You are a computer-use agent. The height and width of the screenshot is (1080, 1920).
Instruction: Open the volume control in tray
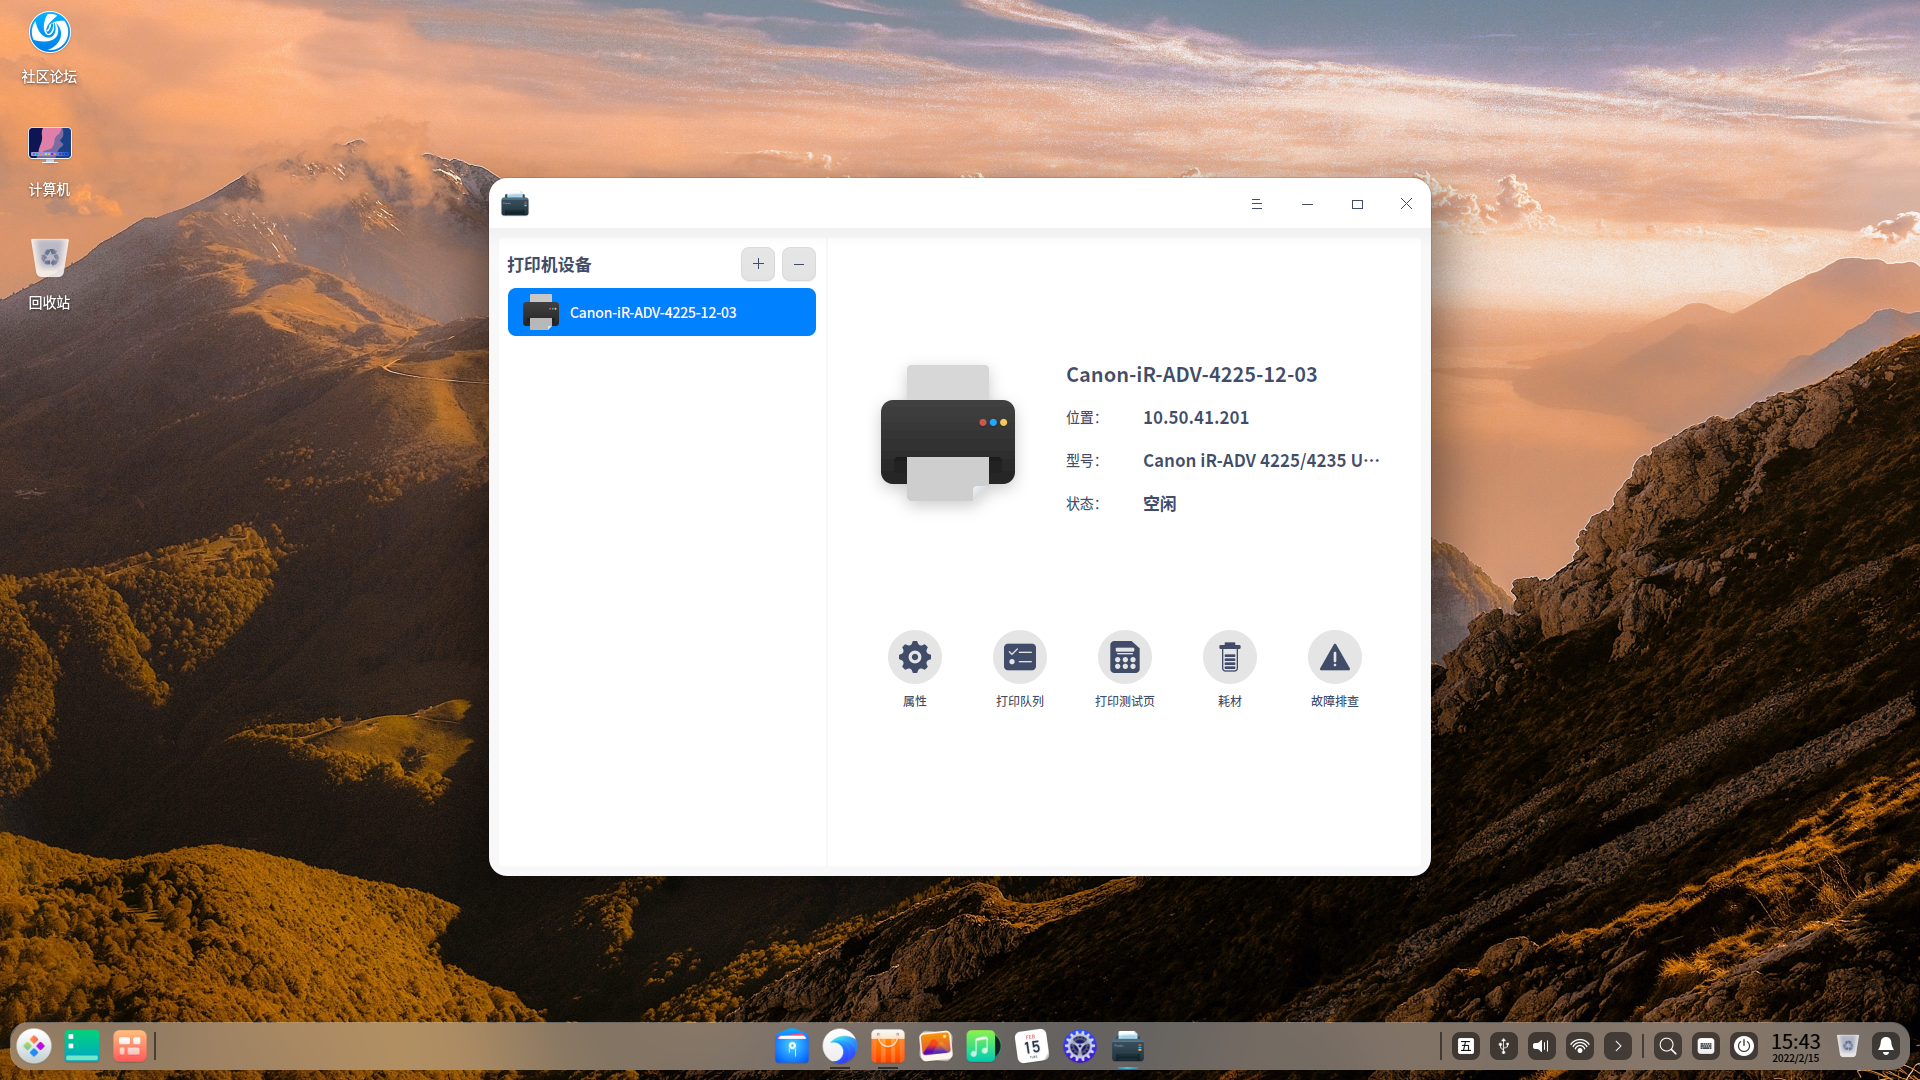pos(1541,1046)
